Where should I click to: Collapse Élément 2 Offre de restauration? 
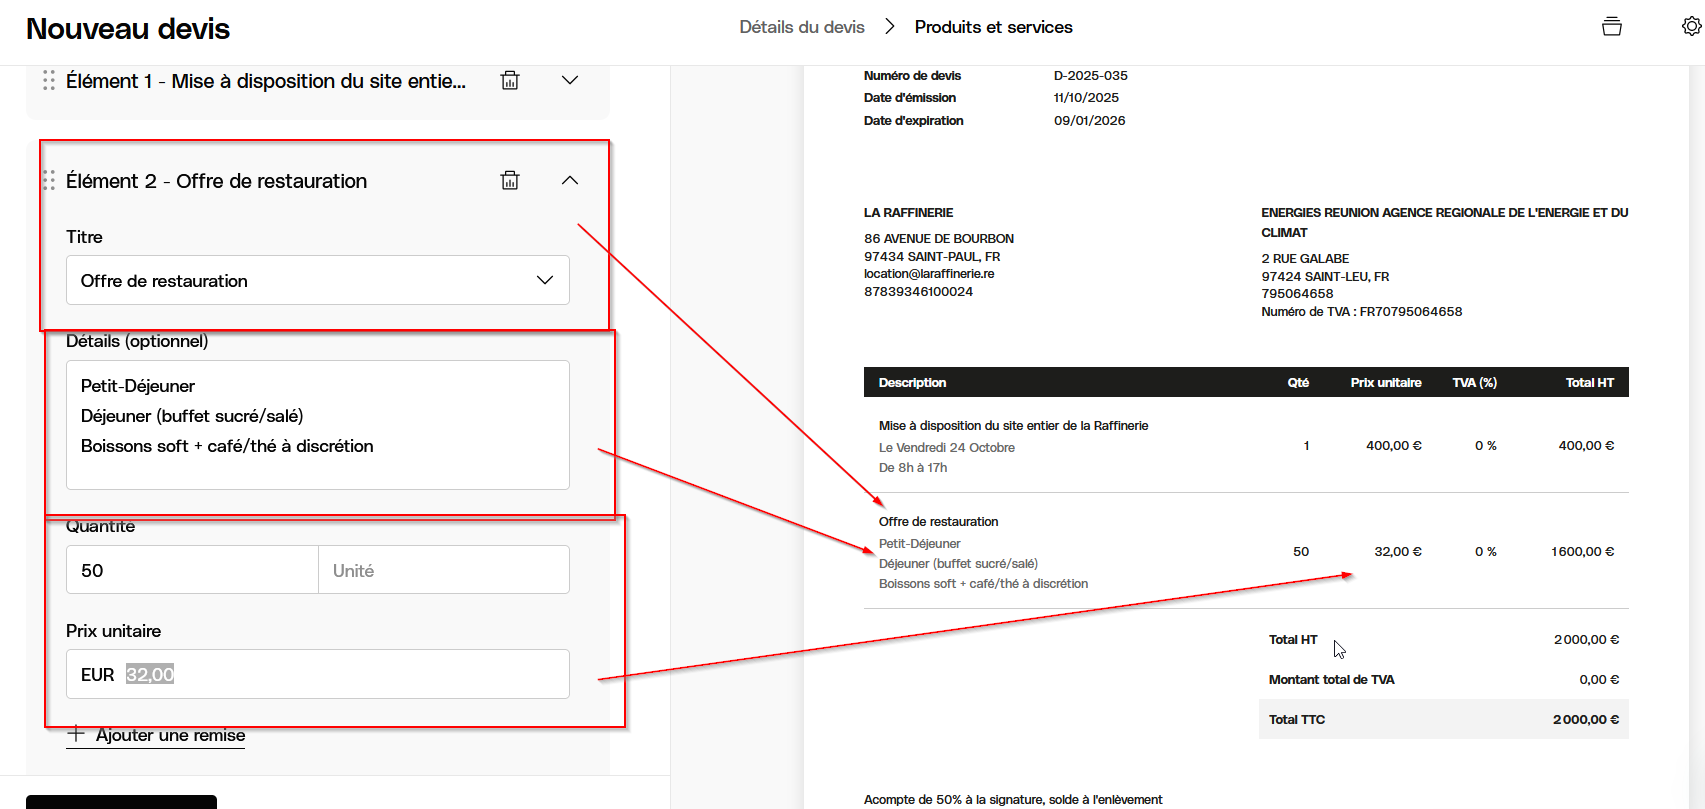pyautogui.click(x=570, y=181)
